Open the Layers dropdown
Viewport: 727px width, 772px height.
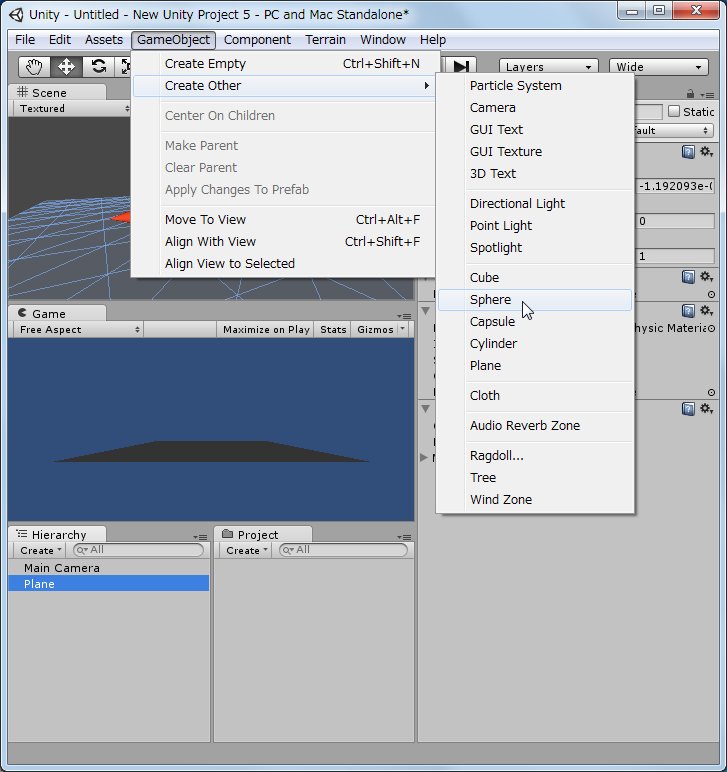[548, 67]
